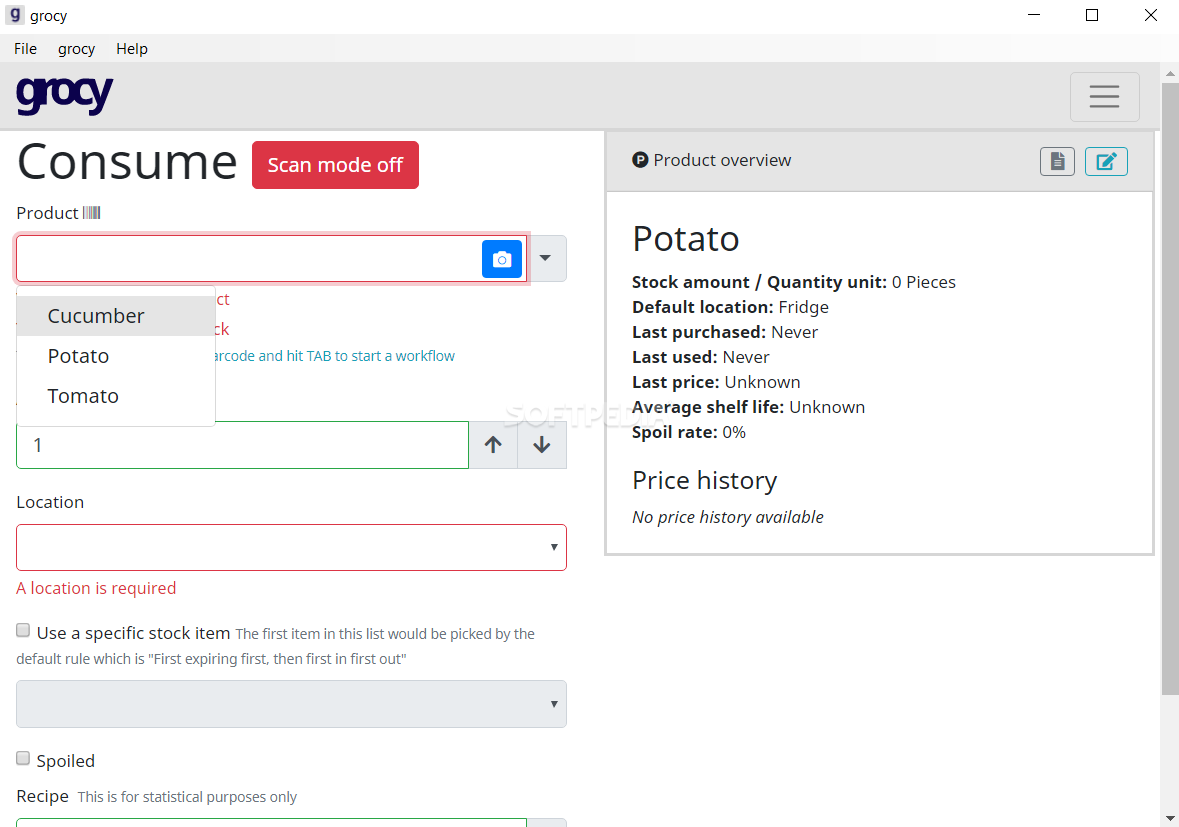This screenshot has height=827, width=1179.
Task: Increase amount with up arrow
Action: (x=493, y=445)
